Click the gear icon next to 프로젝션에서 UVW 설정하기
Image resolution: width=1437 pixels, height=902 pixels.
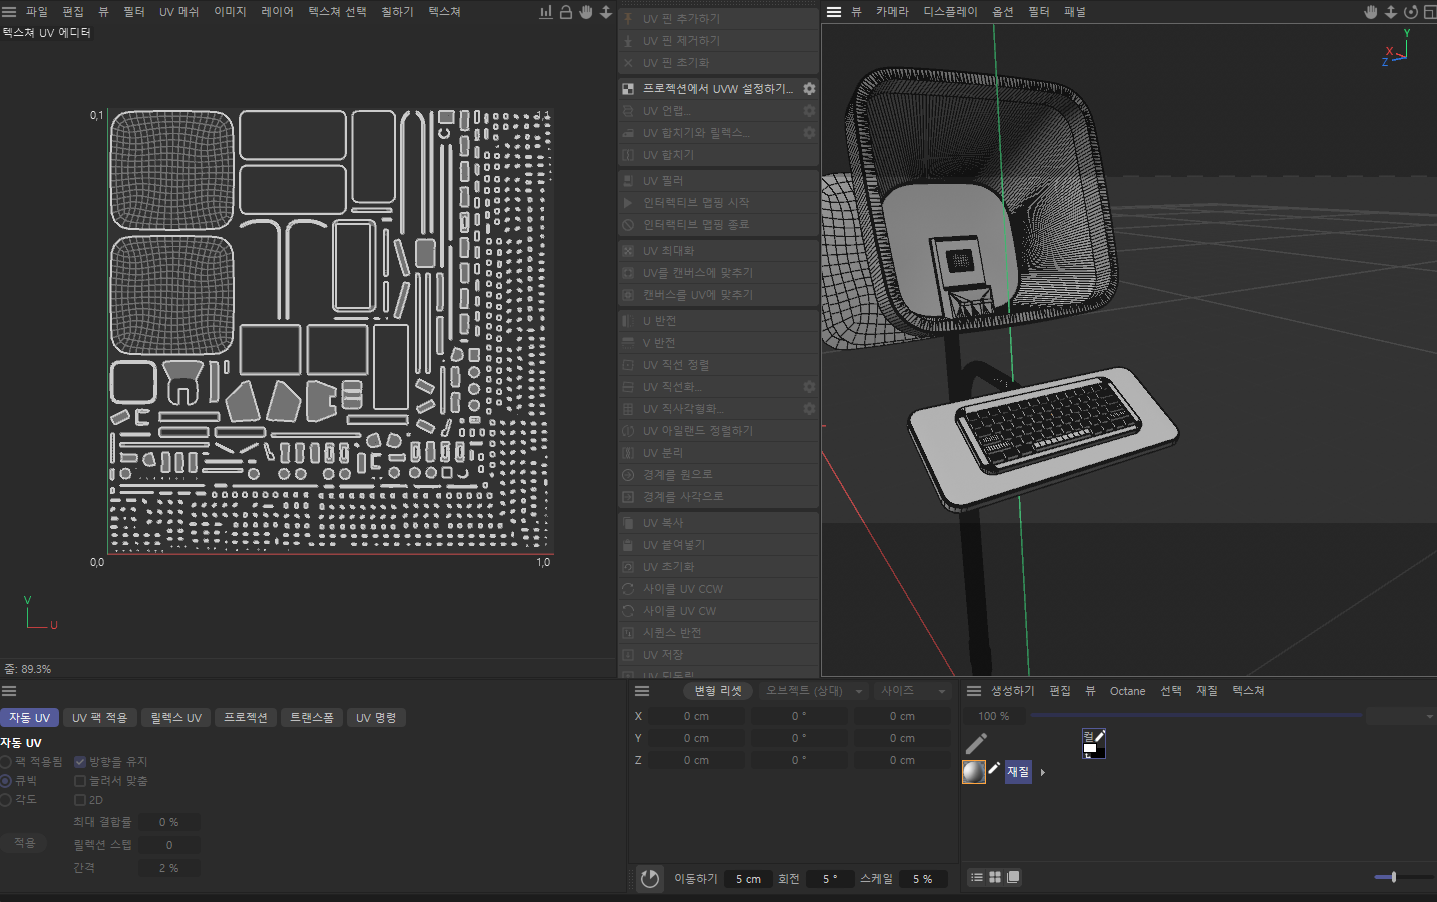[x=809, y=89]
